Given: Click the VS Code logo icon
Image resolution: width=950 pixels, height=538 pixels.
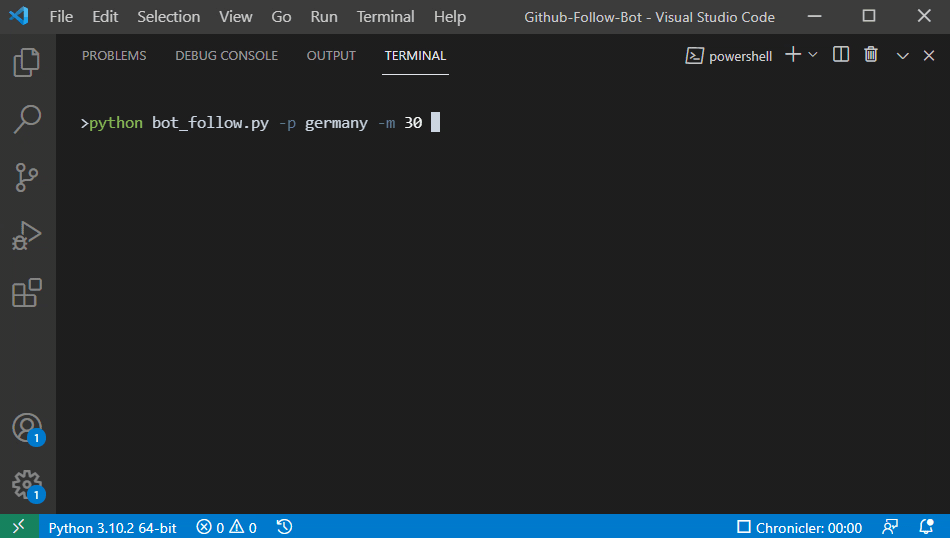Looking at the screenshot, I should click(x=19, y=15).
